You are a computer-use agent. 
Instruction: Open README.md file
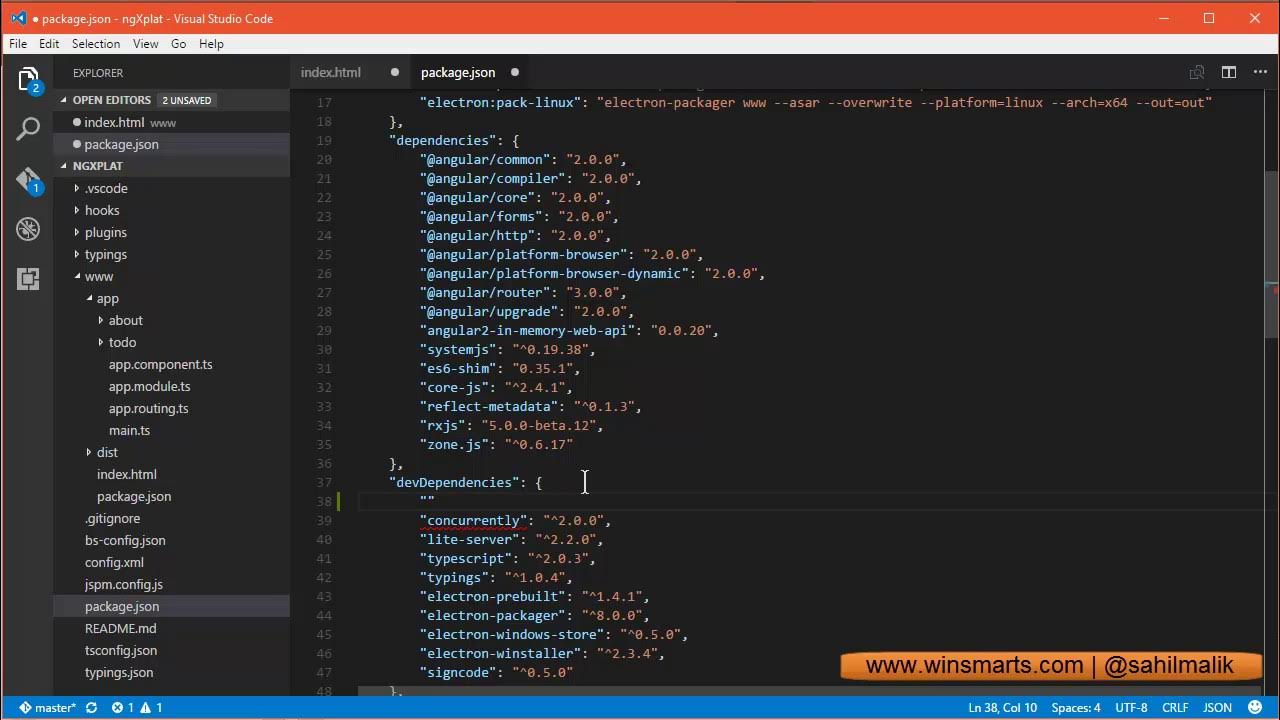pos(120,628)
